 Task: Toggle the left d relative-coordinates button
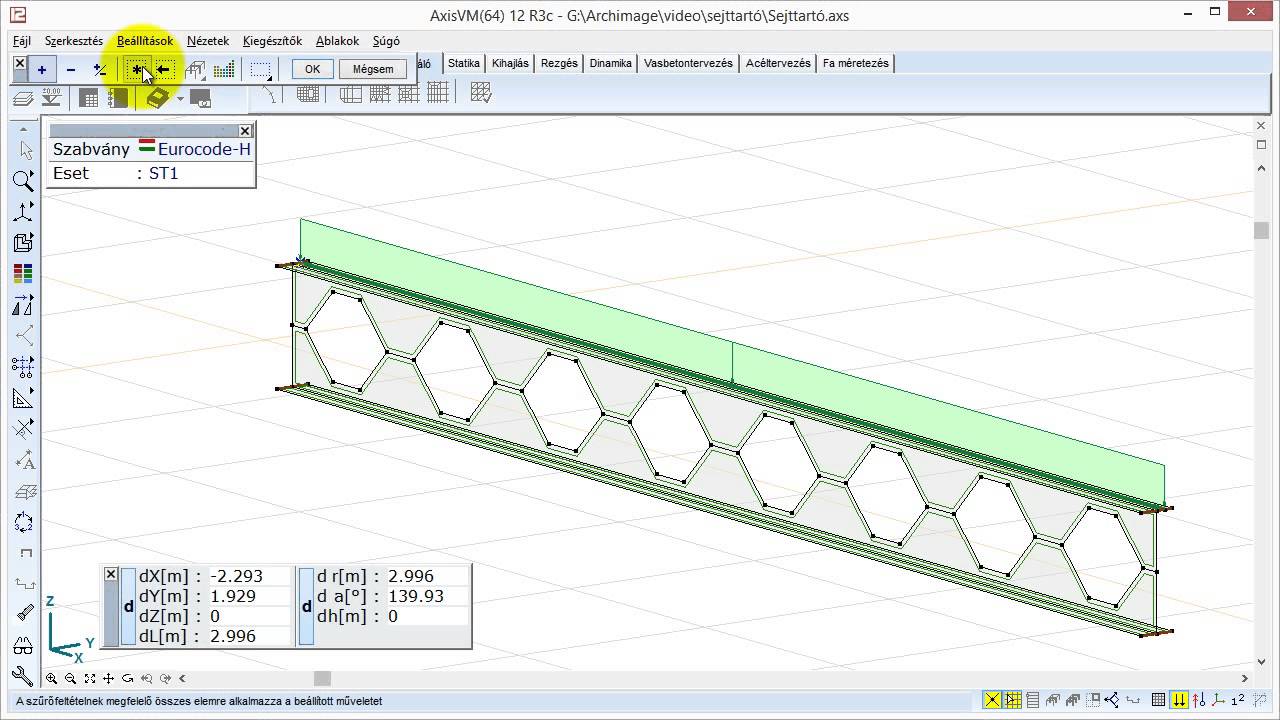click(128, 606)
